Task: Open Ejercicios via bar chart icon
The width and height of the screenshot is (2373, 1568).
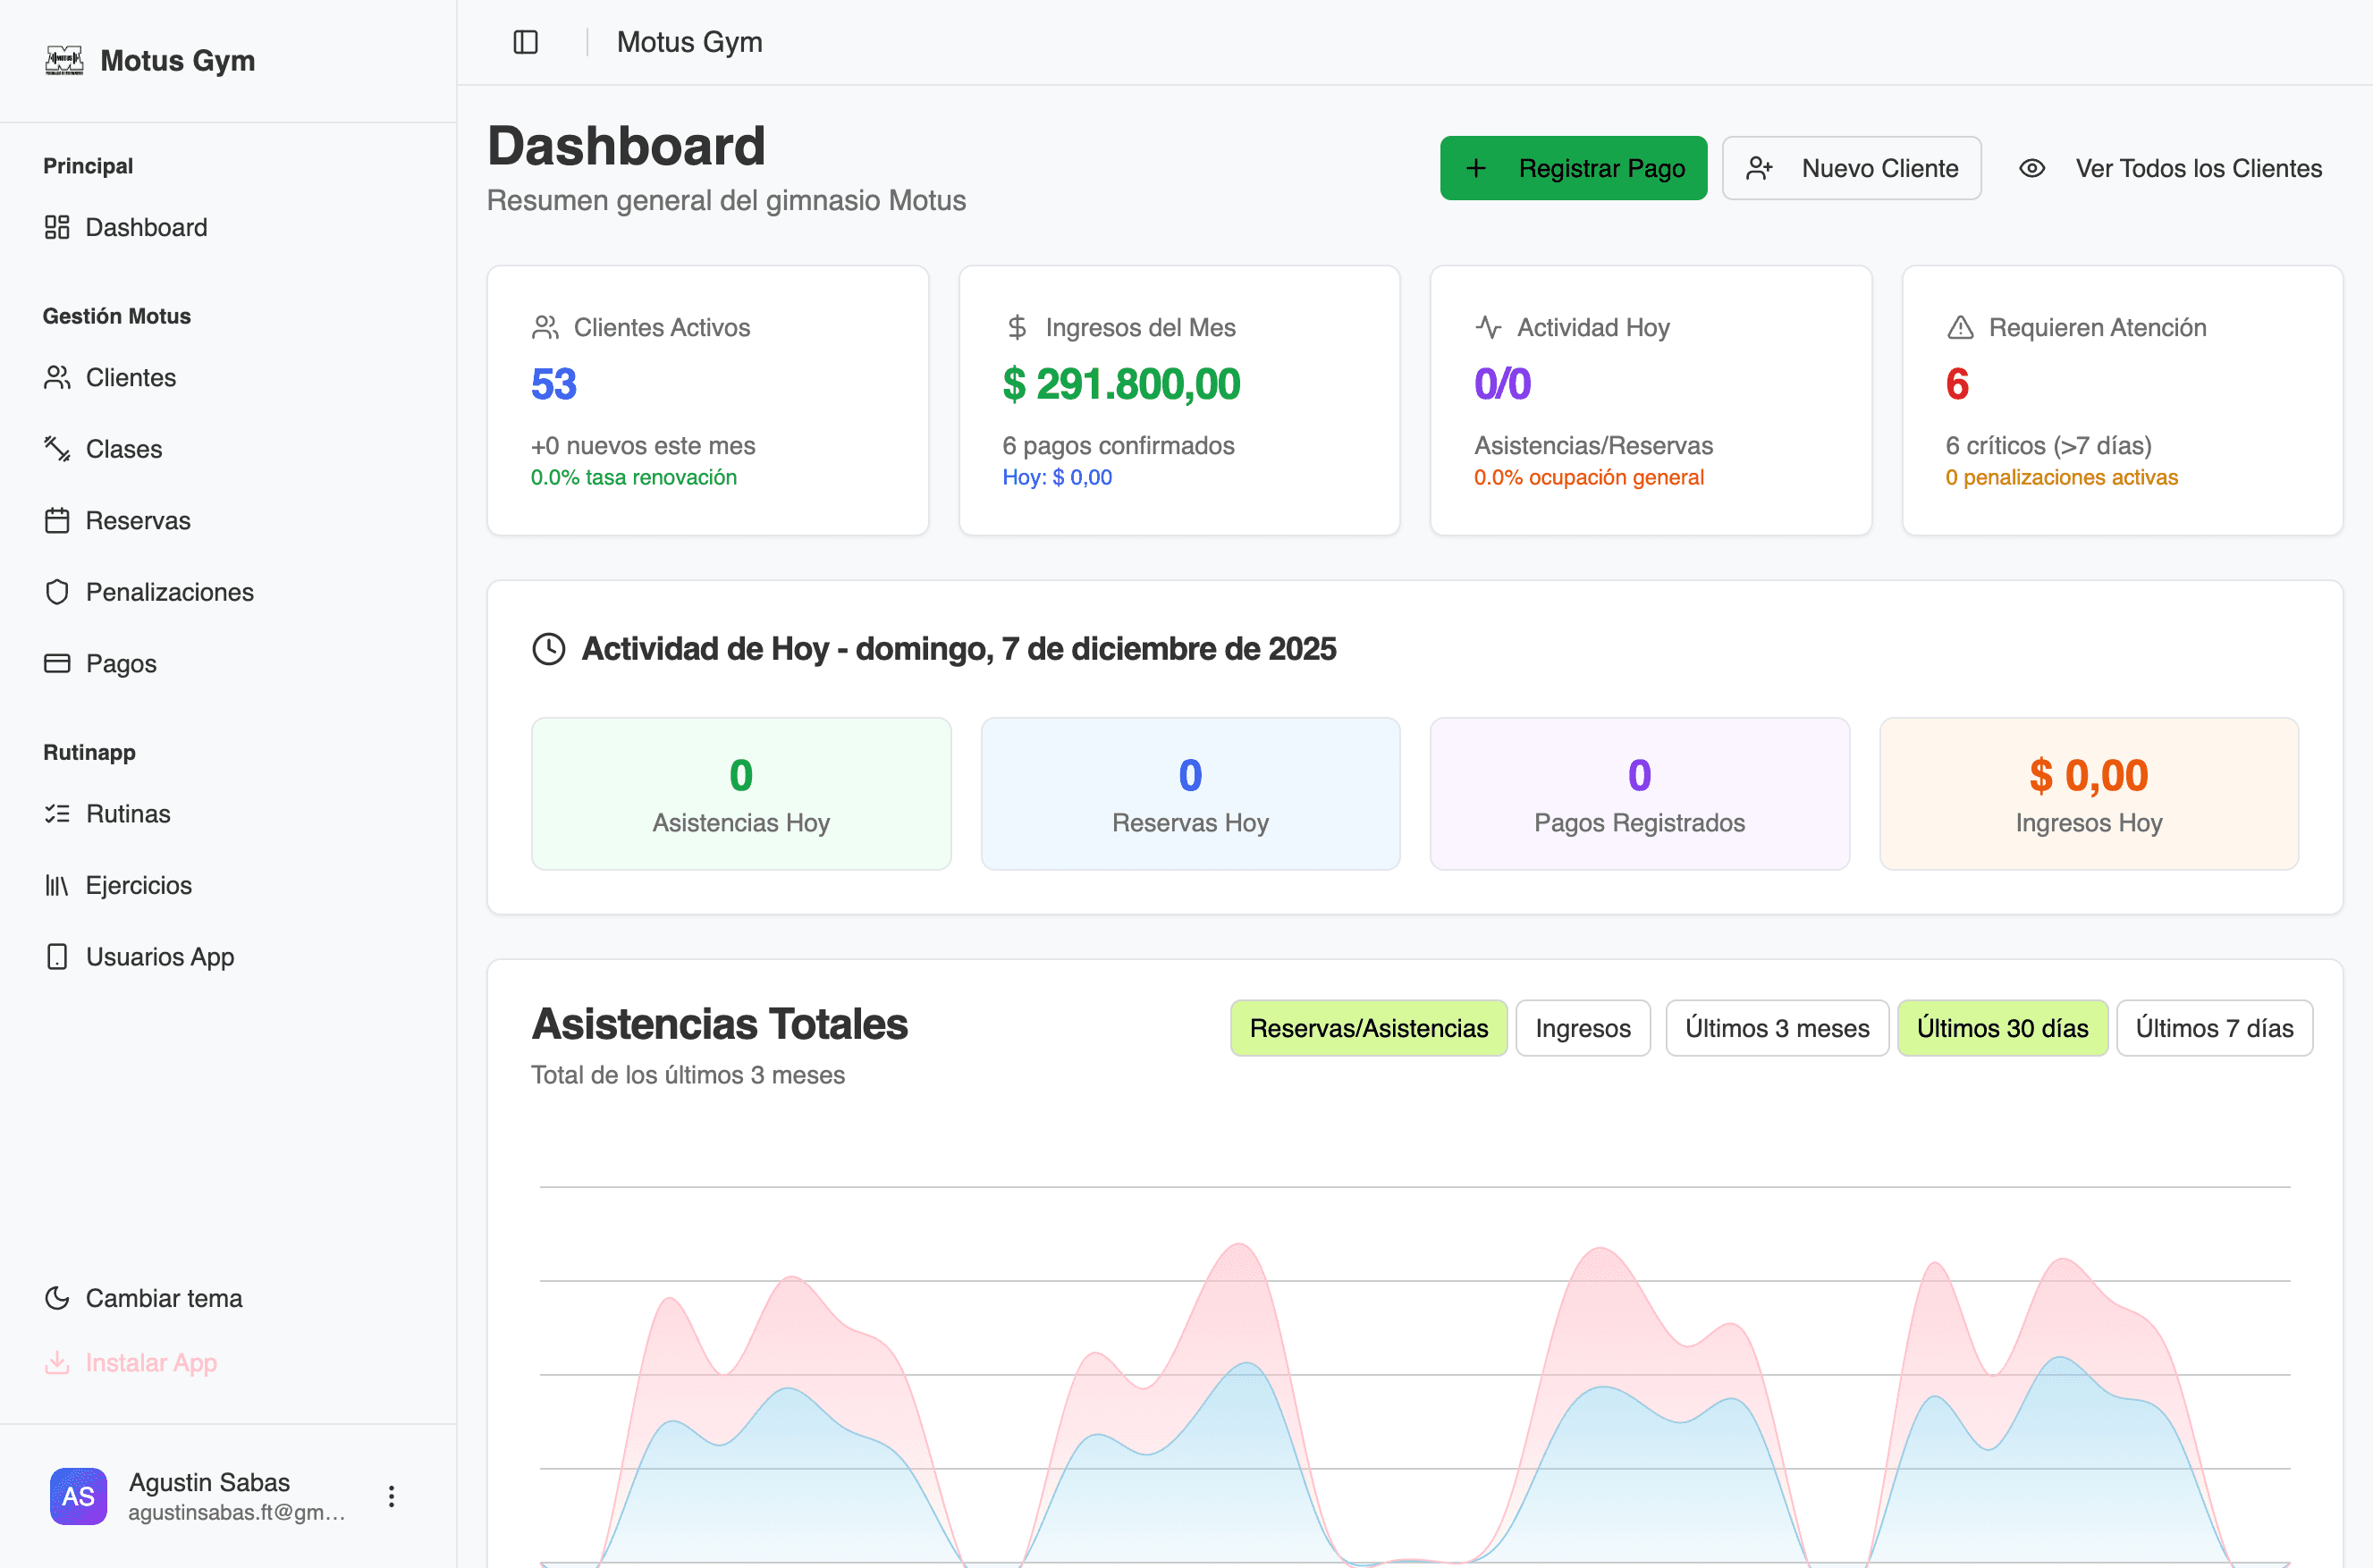Action: 58,884
